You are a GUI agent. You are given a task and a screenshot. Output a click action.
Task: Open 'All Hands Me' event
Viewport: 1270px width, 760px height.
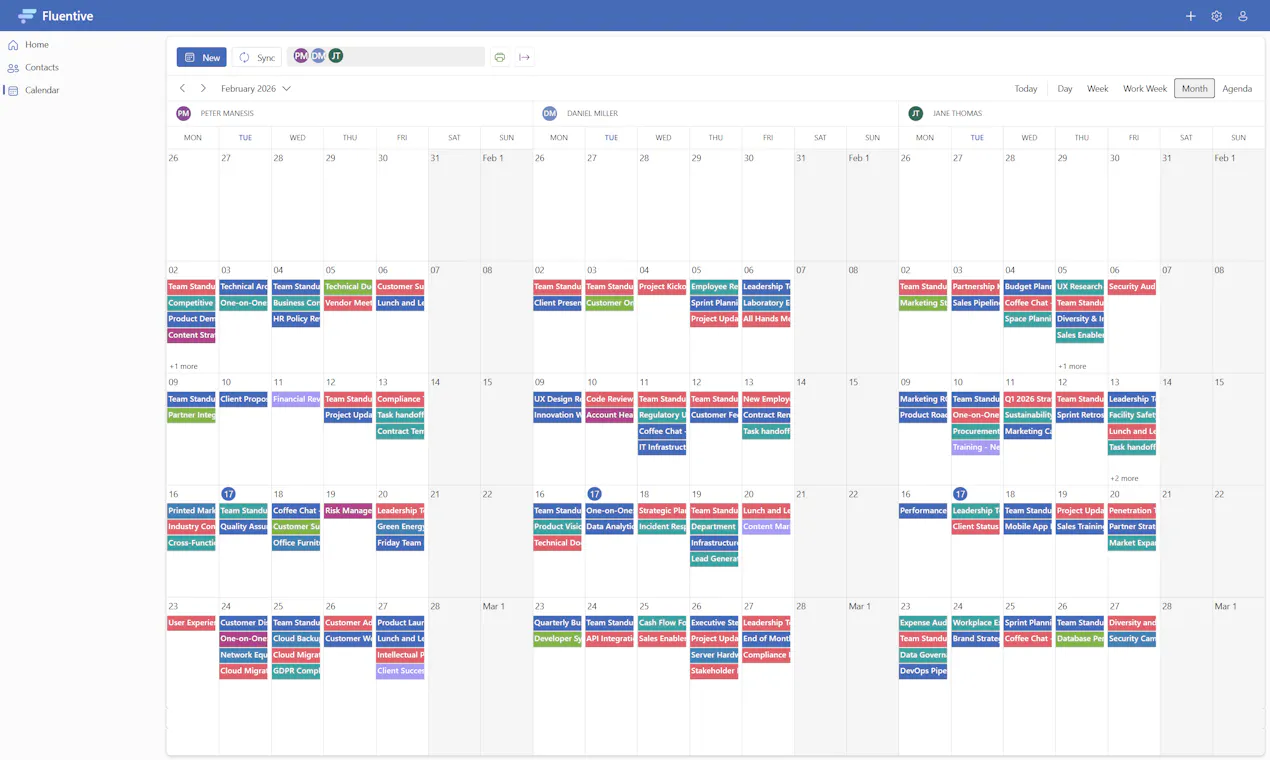pos(766,319)
